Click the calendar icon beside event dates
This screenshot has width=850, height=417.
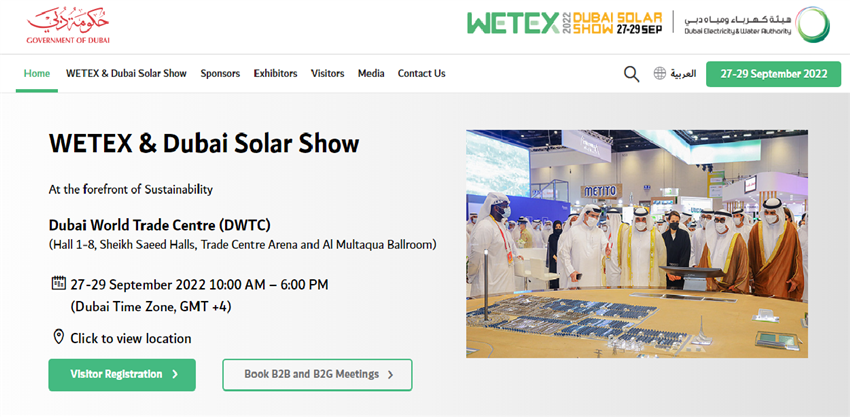pyautogui.click(x=58, y=284)
